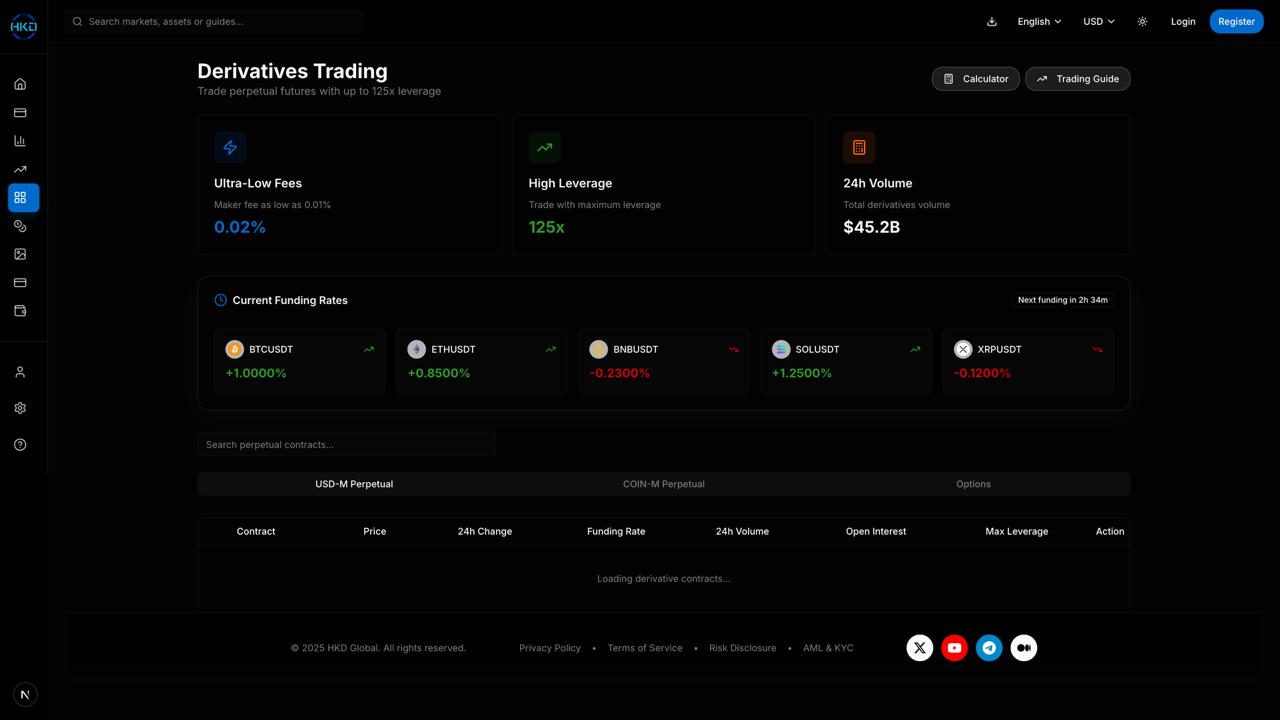Click the bar chart sidebar icon
Image resolution: width=1280 pixels, height=720 pixels.
(20, 141)
